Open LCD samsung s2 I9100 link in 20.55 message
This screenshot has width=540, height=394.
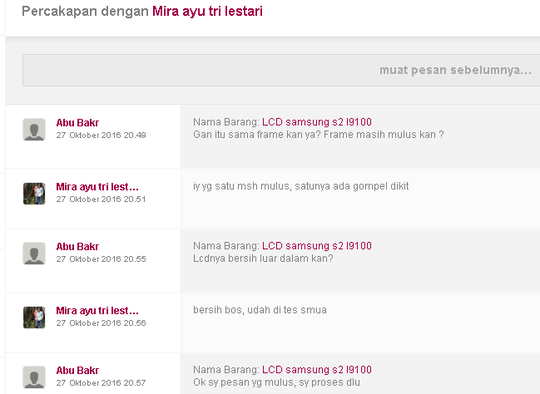click(317, 246)
